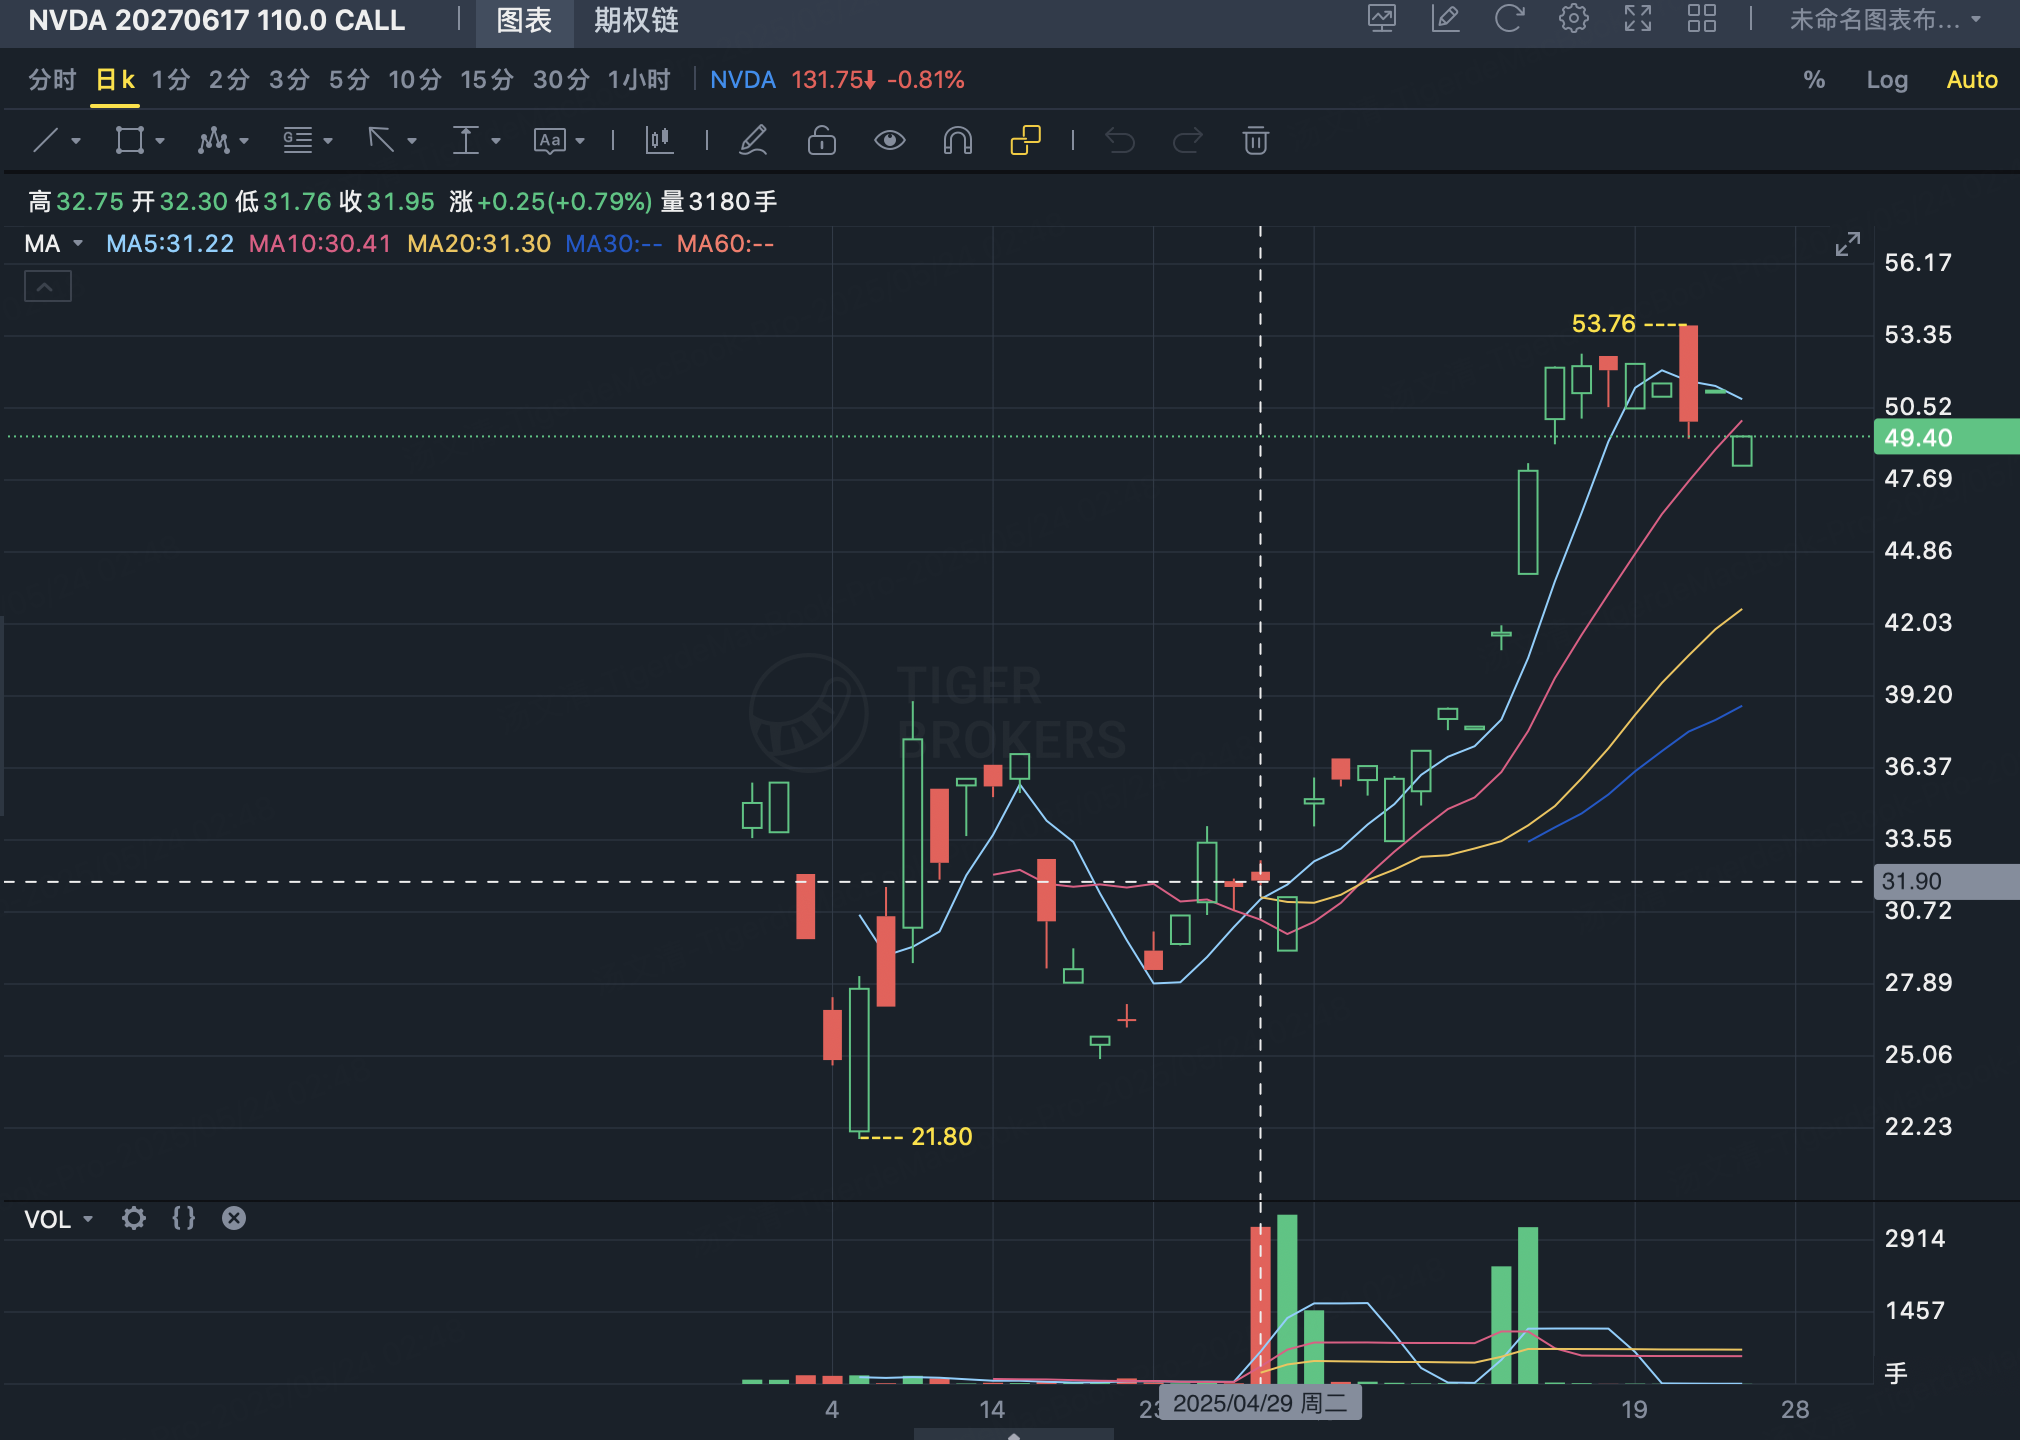Switch to the 期权链 tab
Viewport: 2020px width, 1440px height.
[636, 21]
